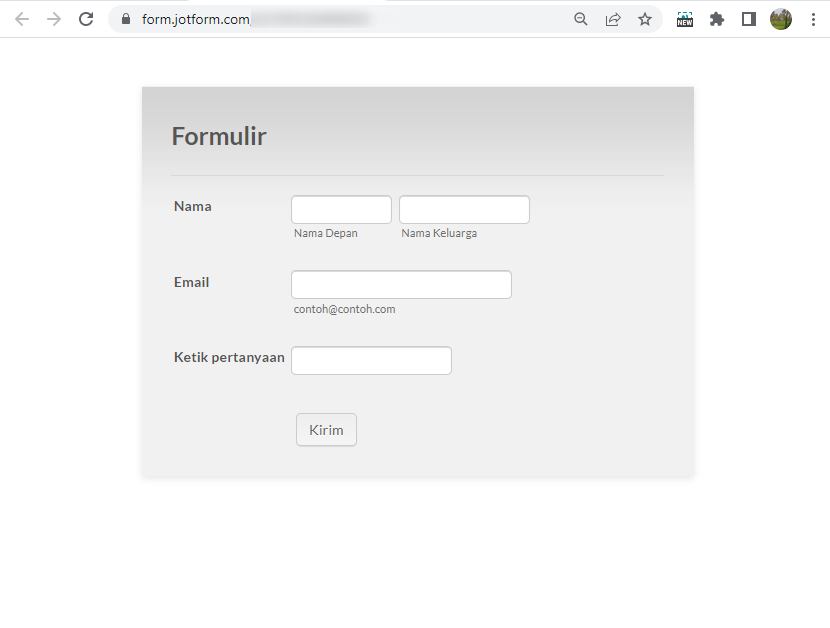
Task: Click the Nama field label
Action: (x=193, y=207)
